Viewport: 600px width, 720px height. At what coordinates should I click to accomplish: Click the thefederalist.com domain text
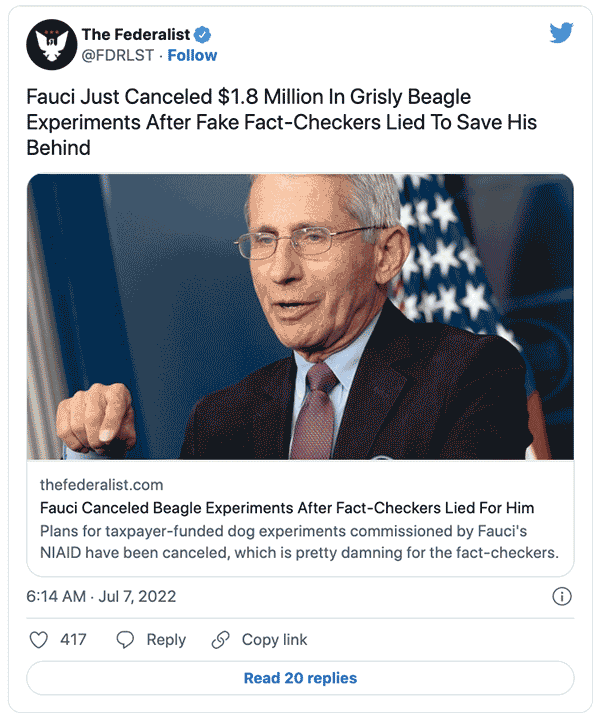[101, 485]
